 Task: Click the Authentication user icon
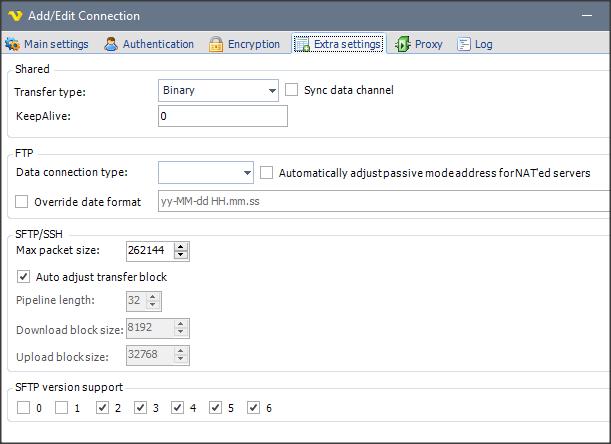pos(112,44)
